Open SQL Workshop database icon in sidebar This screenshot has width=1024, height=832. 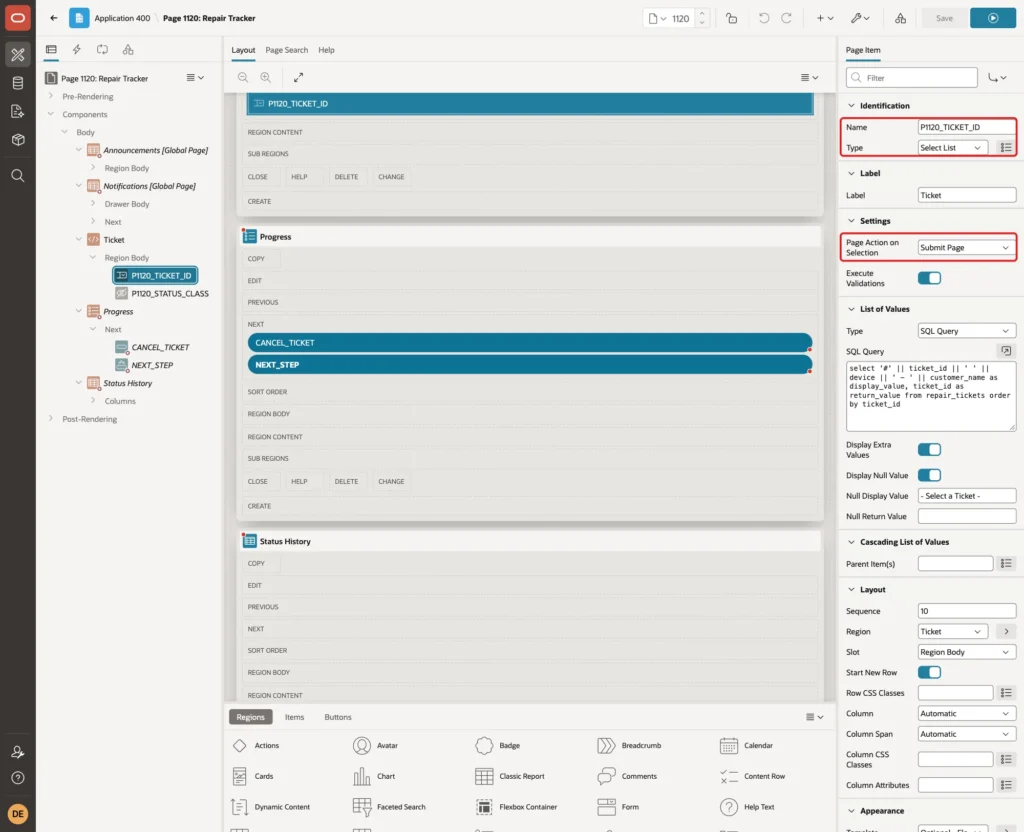click(x=18, y=83)
